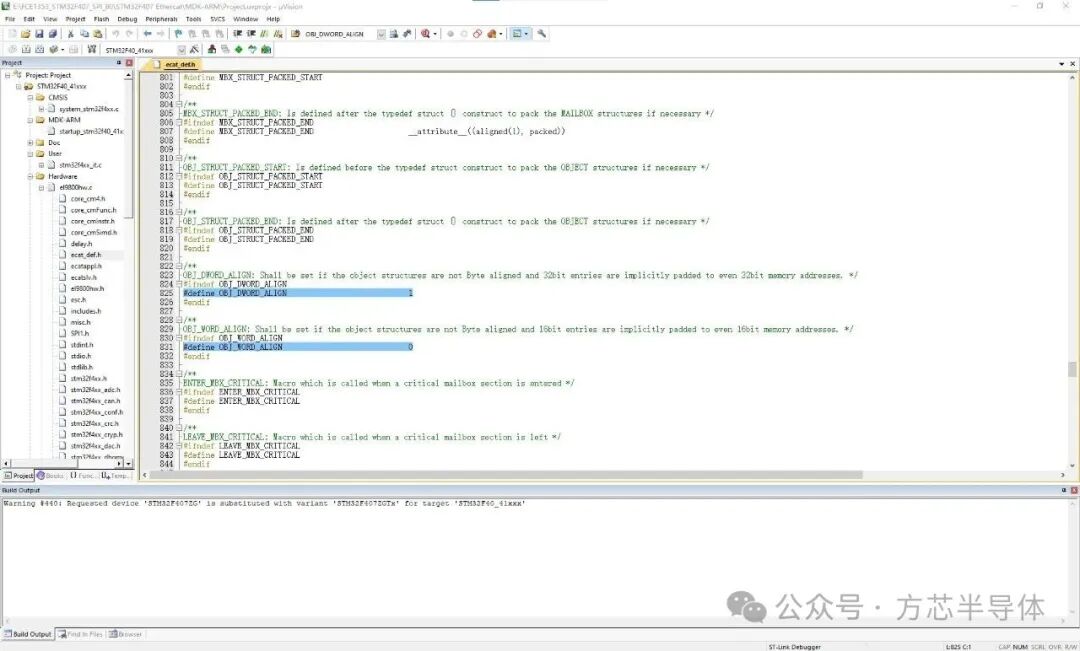Click the Rebuild all target files icon
Screen dimensions: 1080x651
39,50
